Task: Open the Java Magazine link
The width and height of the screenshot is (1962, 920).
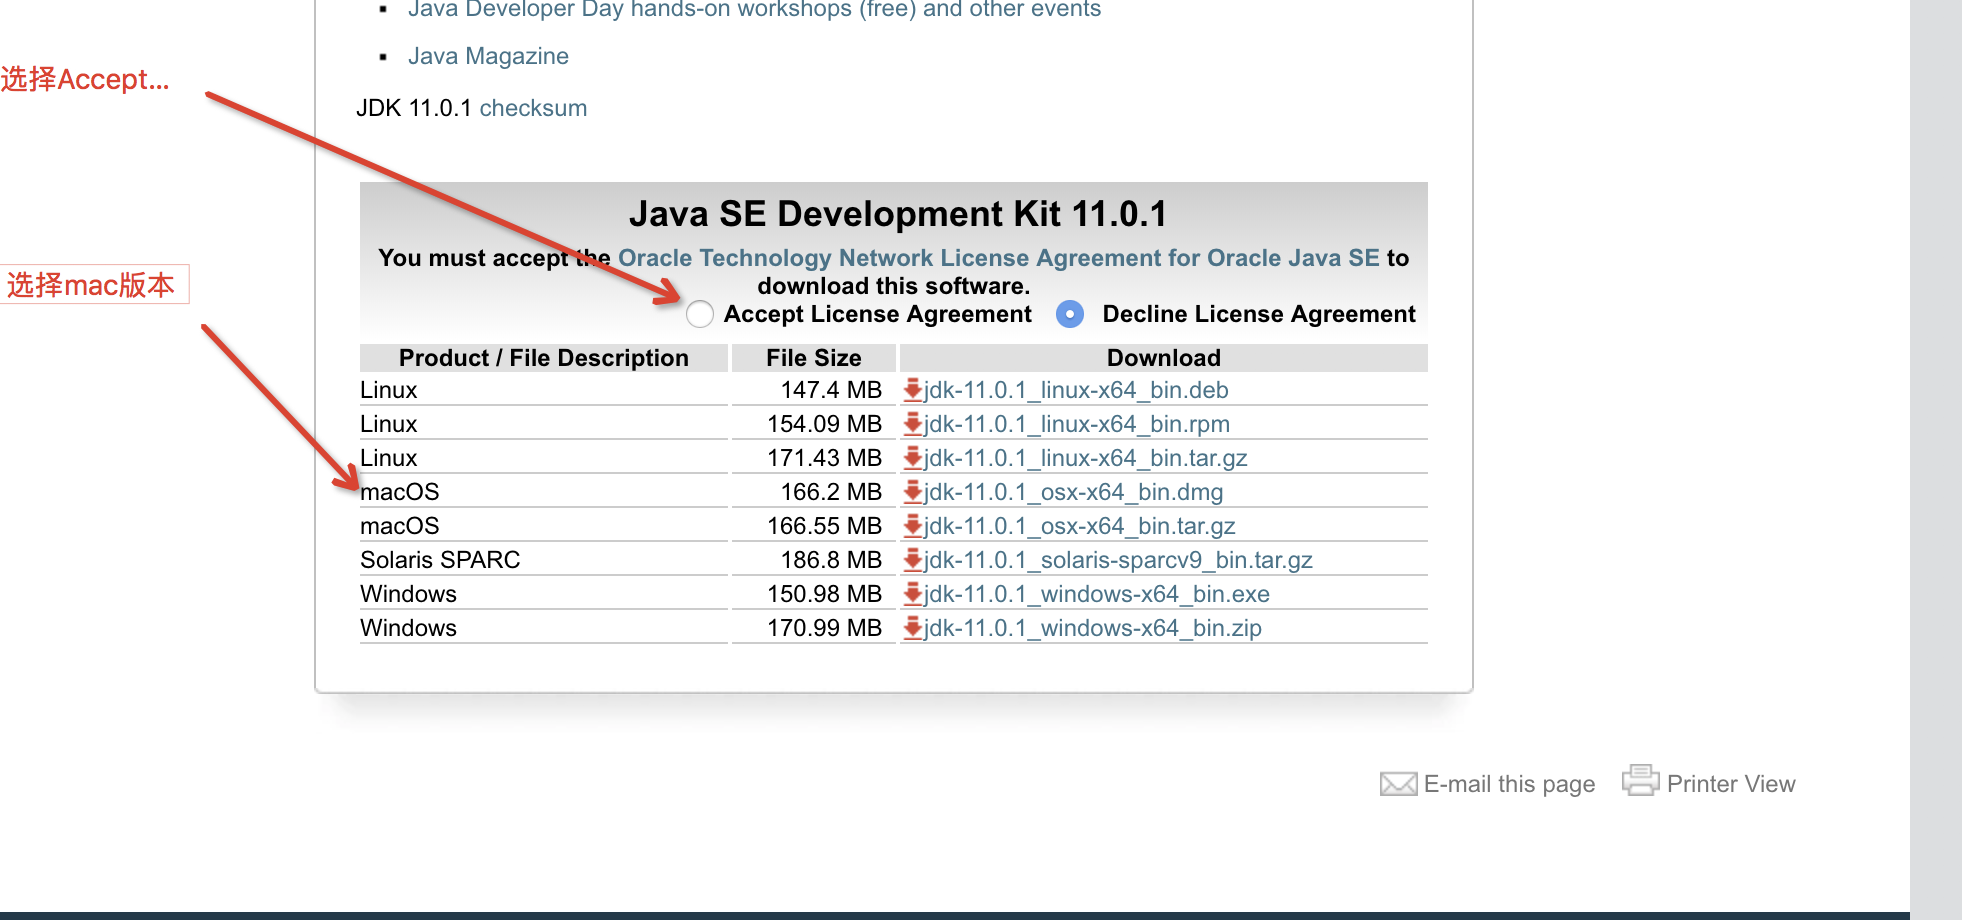Action: point(488,56)
